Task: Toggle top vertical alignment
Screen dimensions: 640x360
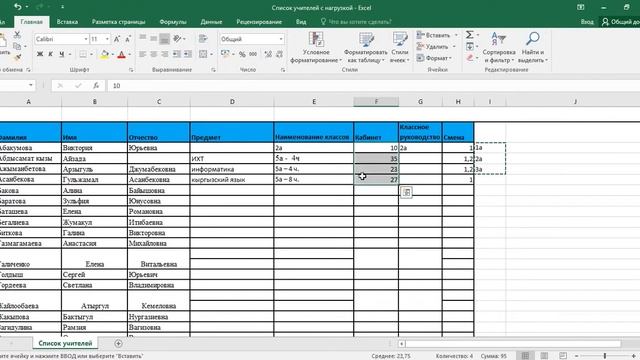Action: point(143,39)
